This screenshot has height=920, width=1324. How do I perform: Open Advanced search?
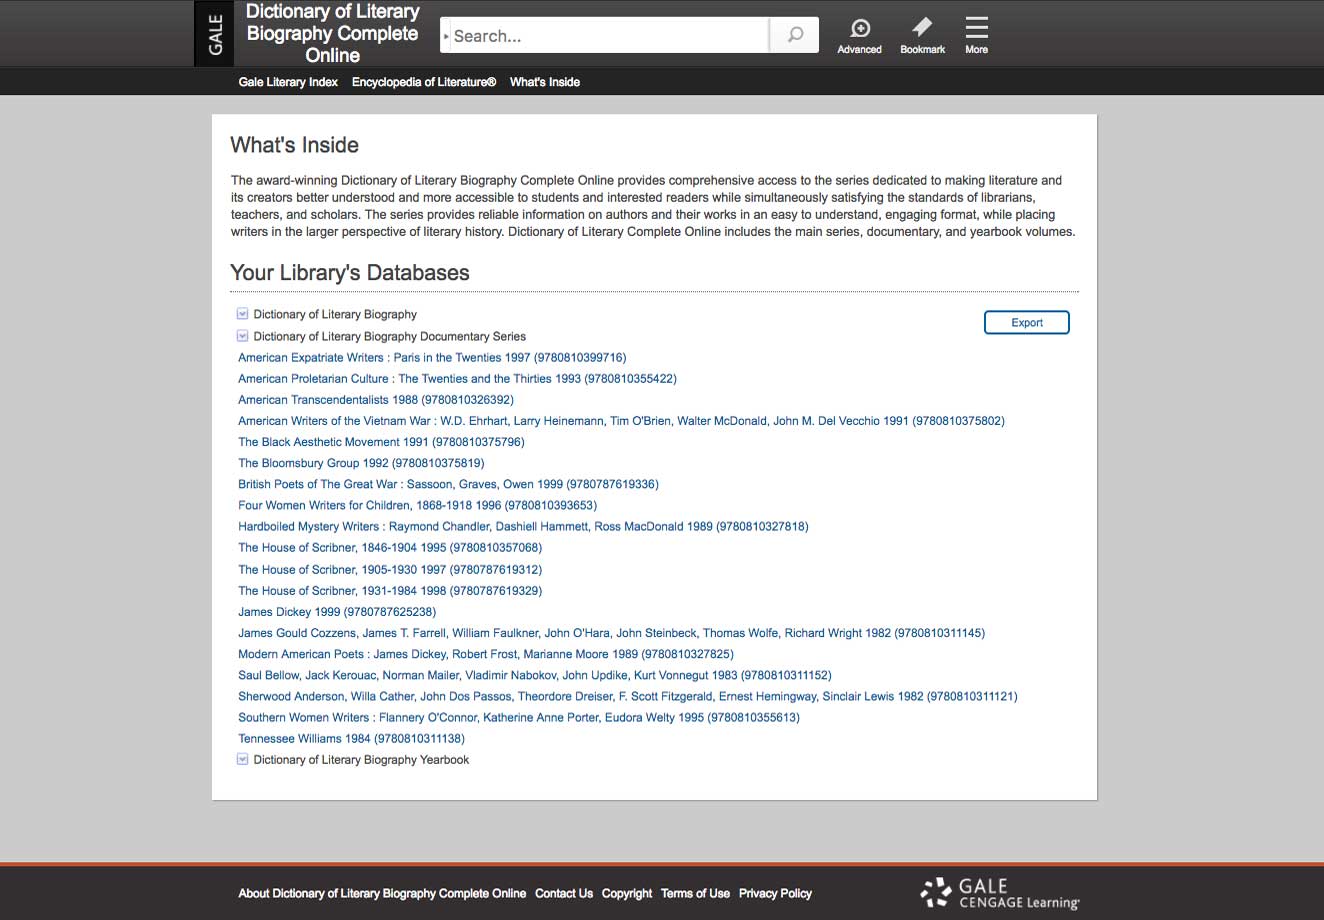(859, 36)
